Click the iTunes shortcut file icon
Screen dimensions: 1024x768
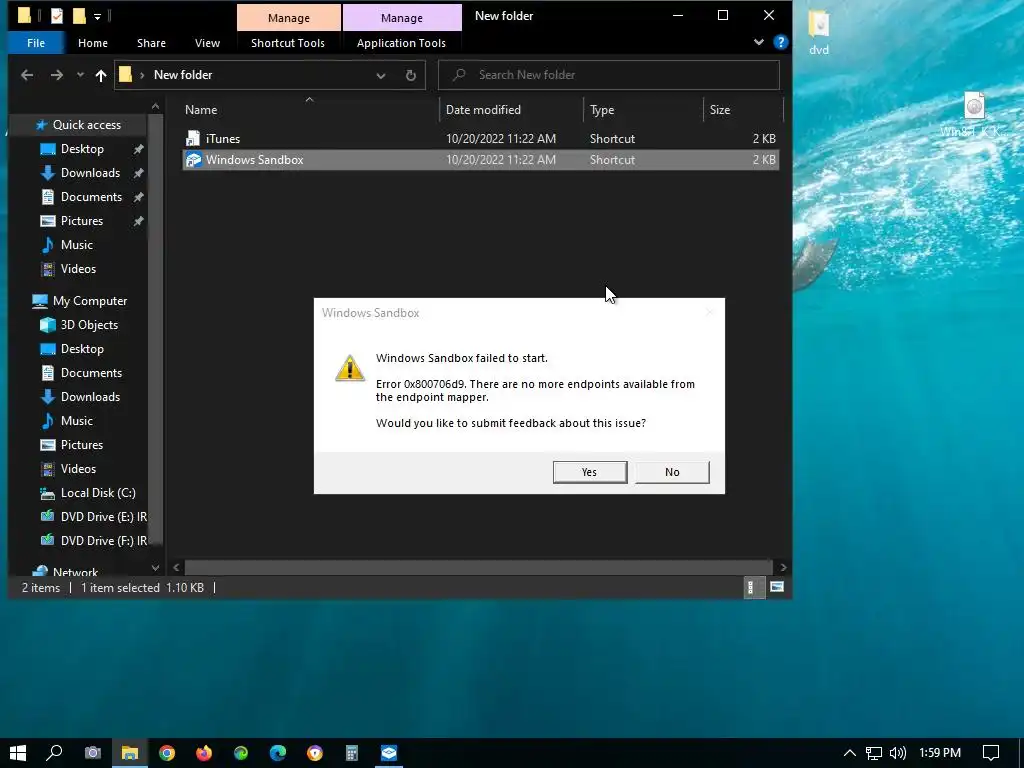point(193,138)
